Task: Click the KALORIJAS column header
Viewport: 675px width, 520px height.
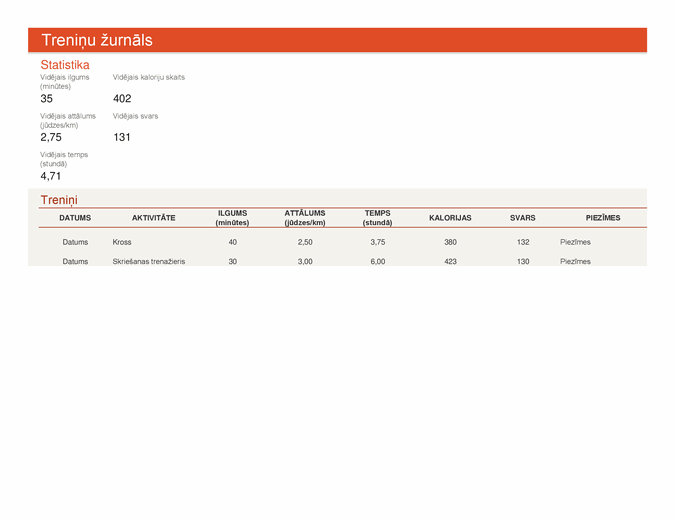Action: tap(450, 218)
